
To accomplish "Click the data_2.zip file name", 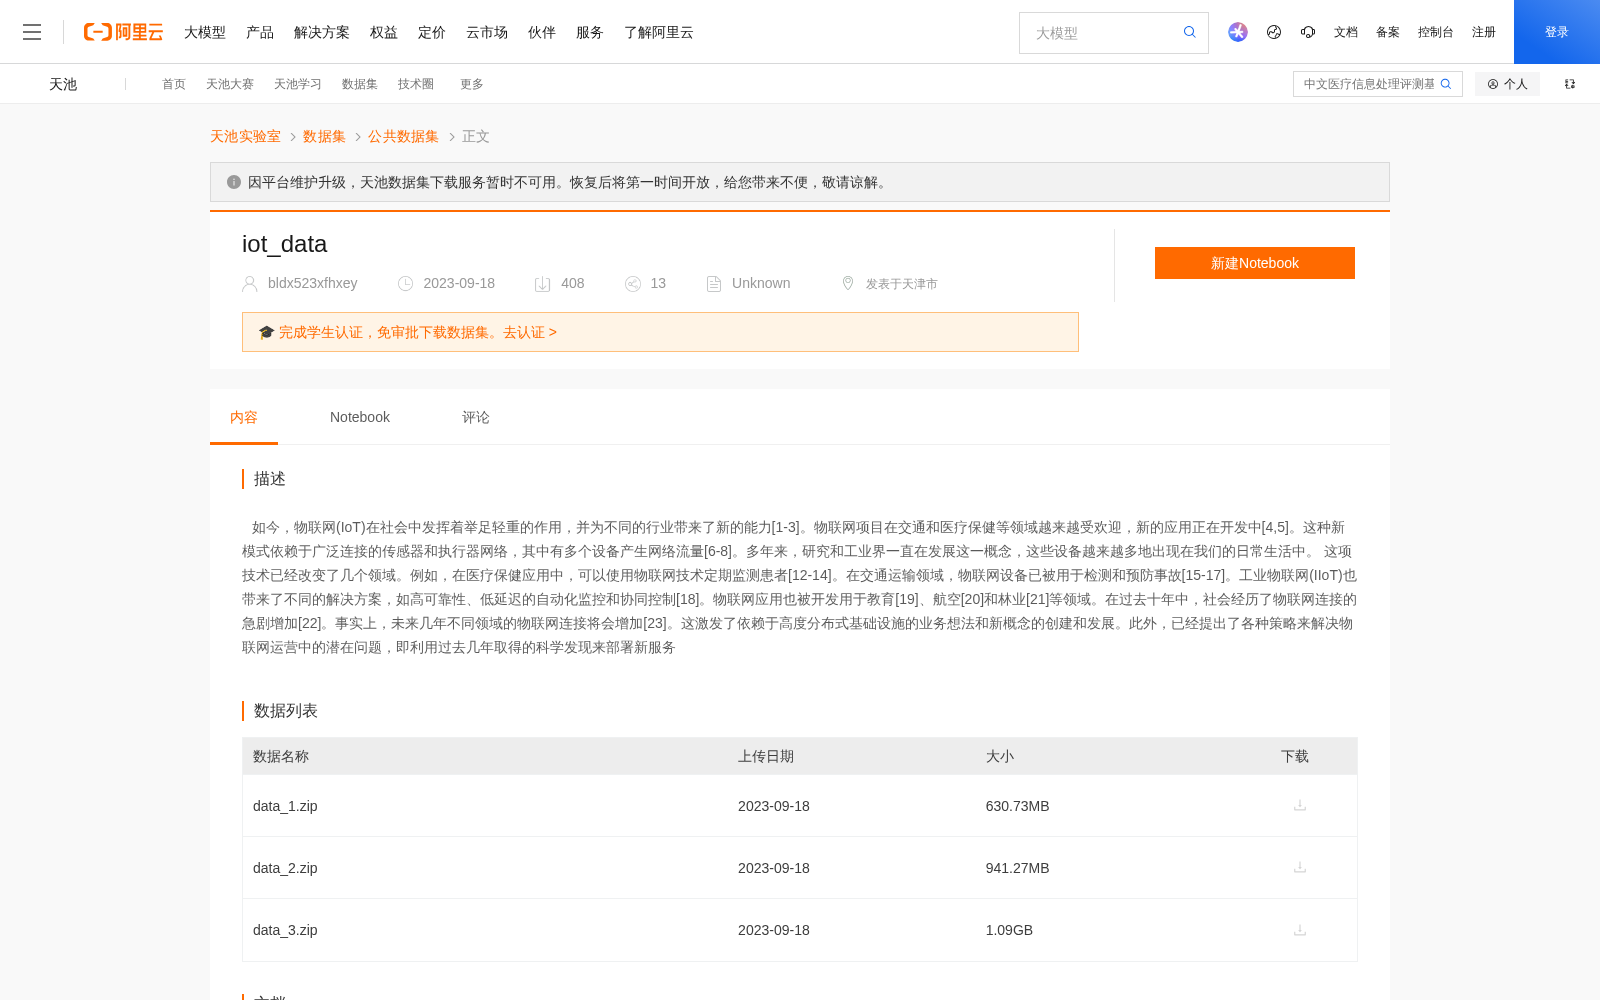I will [285, 868].
